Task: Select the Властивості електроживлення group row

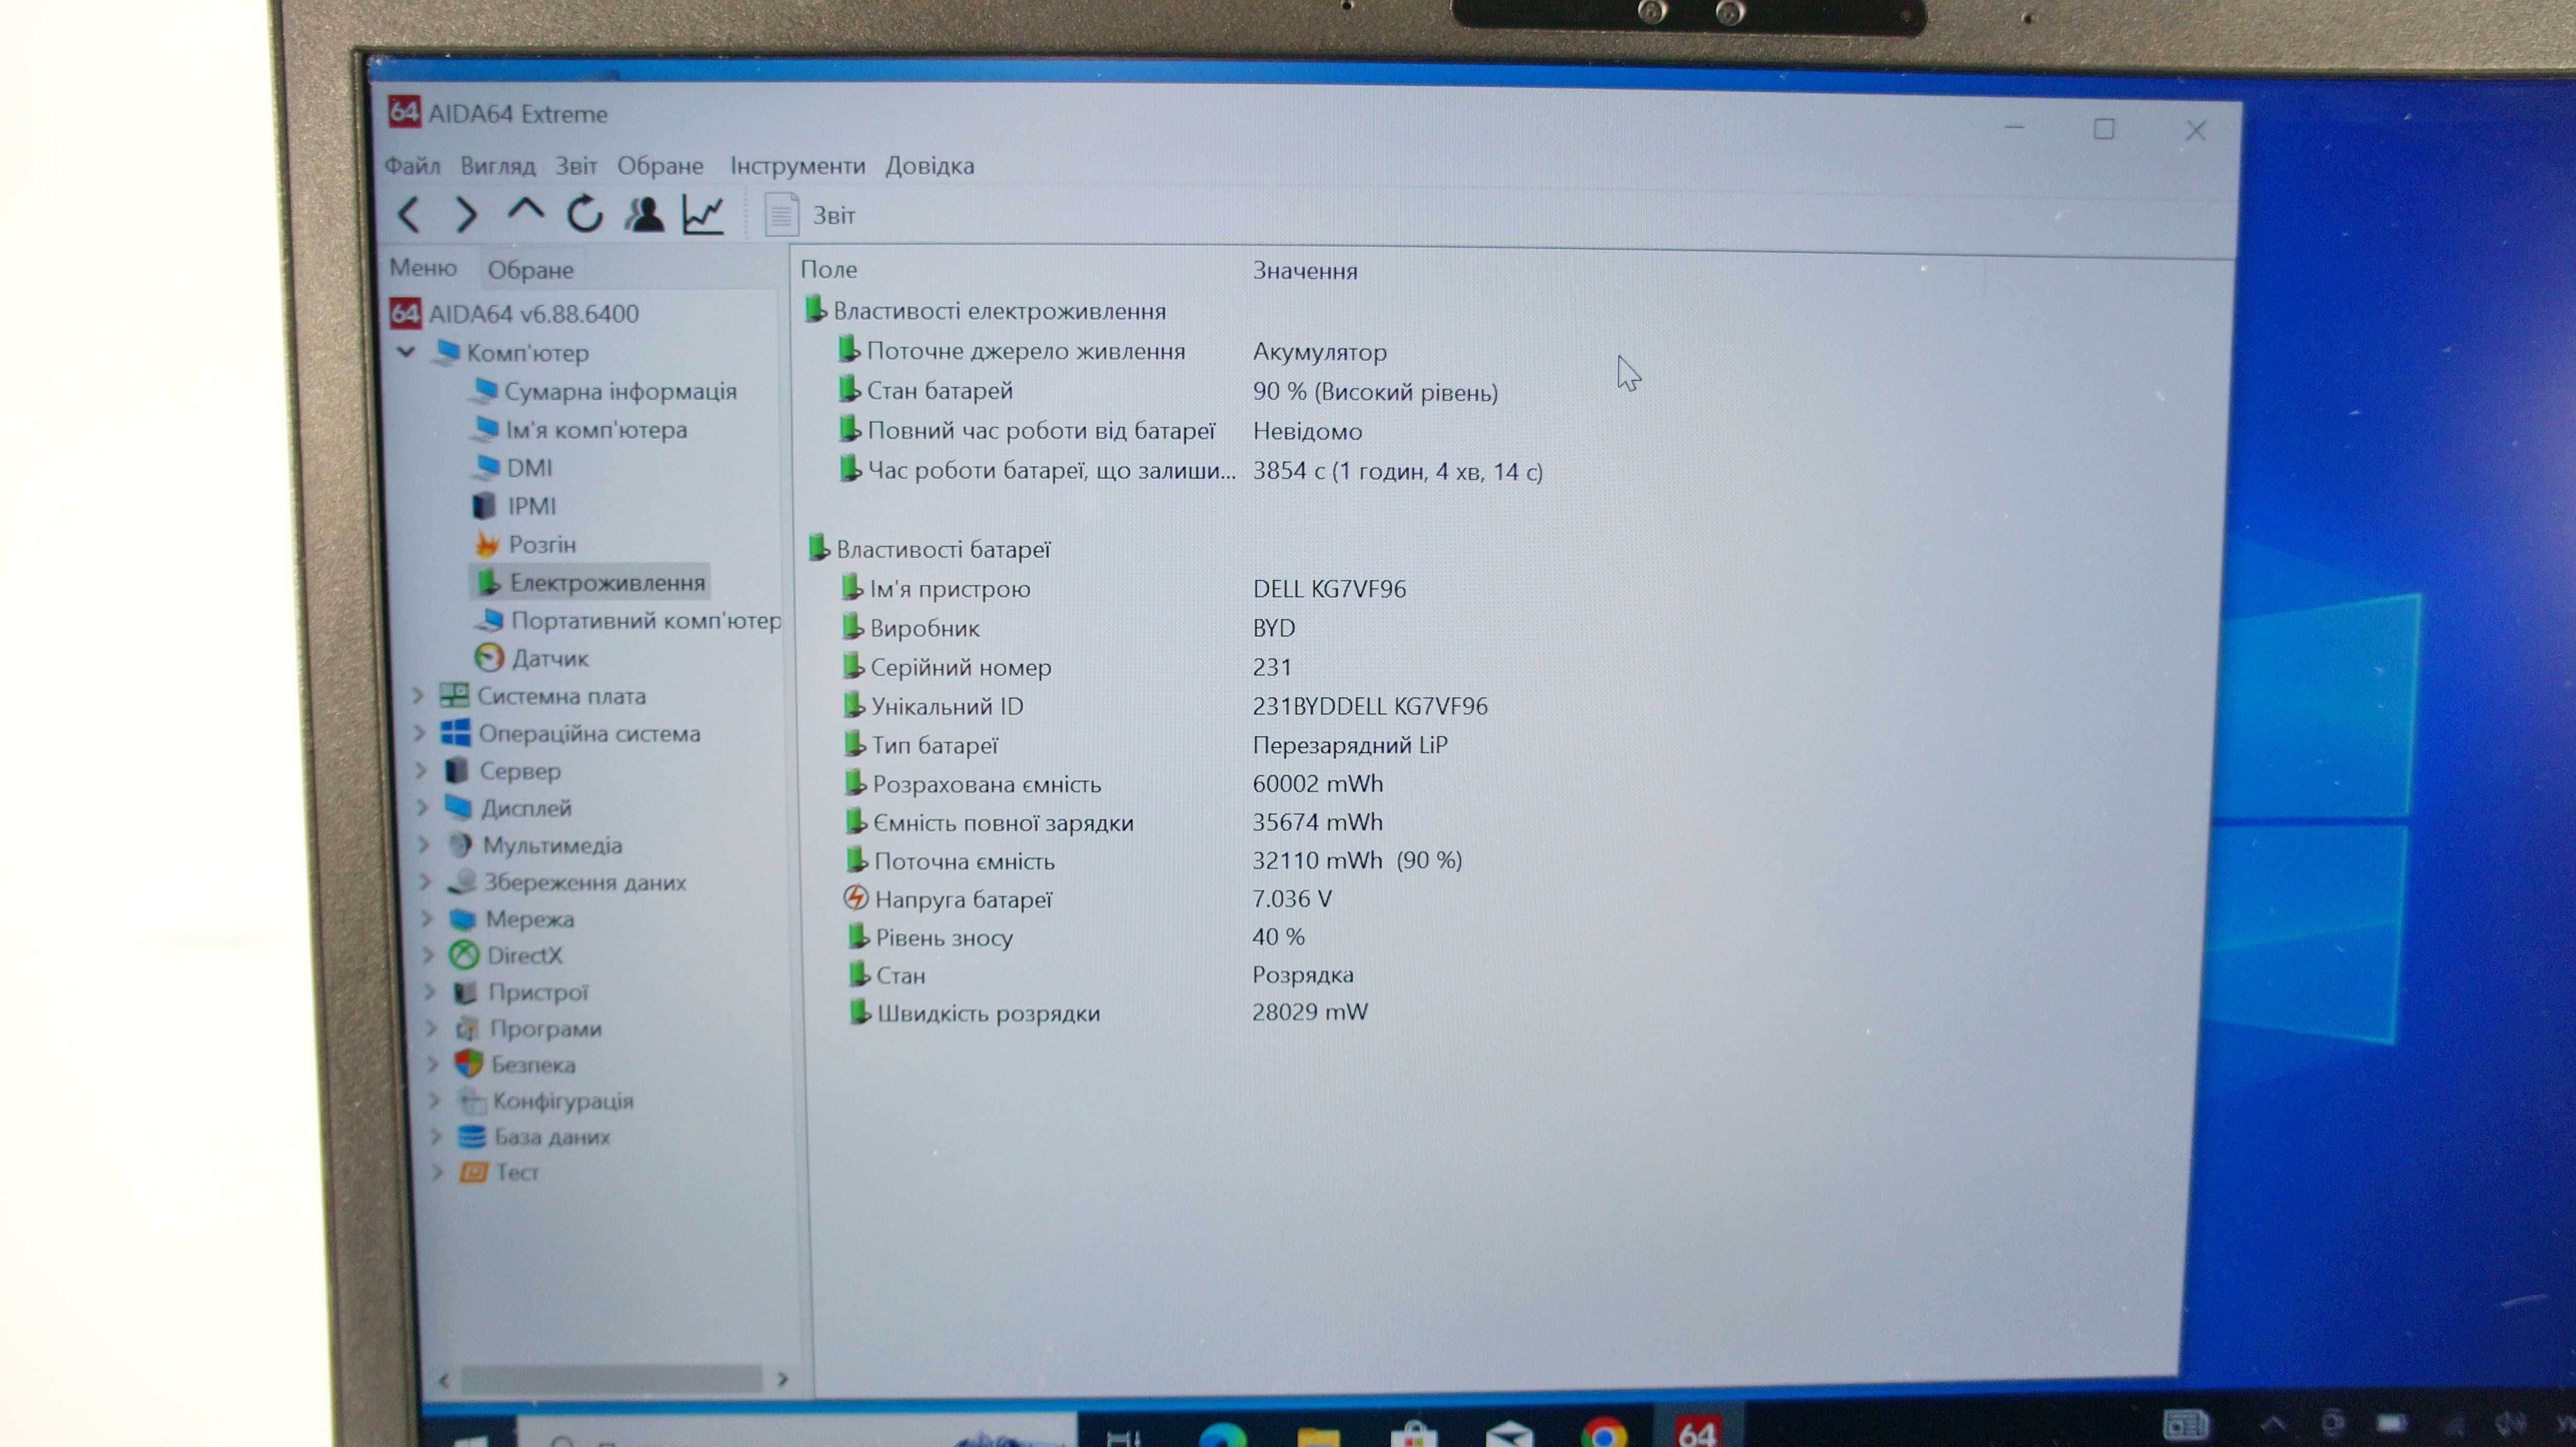Action: 985,311
